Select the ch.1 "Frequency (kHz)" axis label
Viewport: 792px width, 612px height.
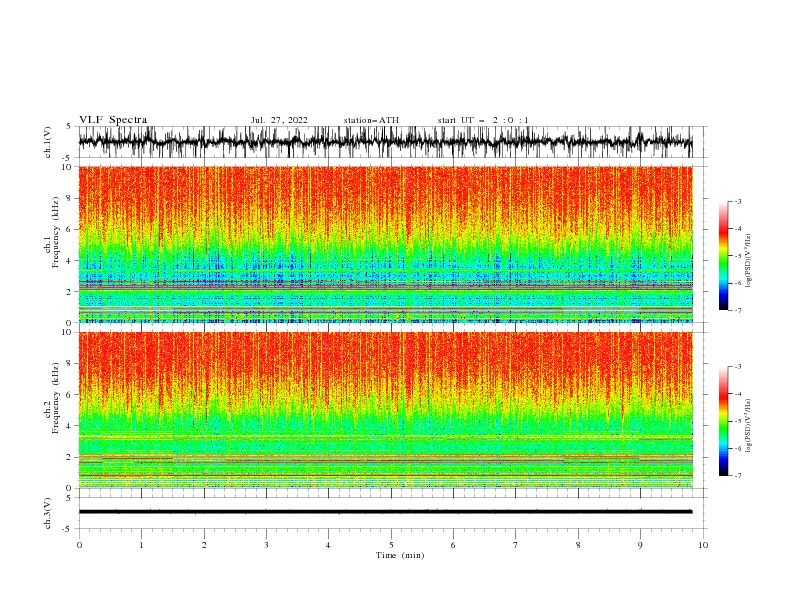point(55,232)
